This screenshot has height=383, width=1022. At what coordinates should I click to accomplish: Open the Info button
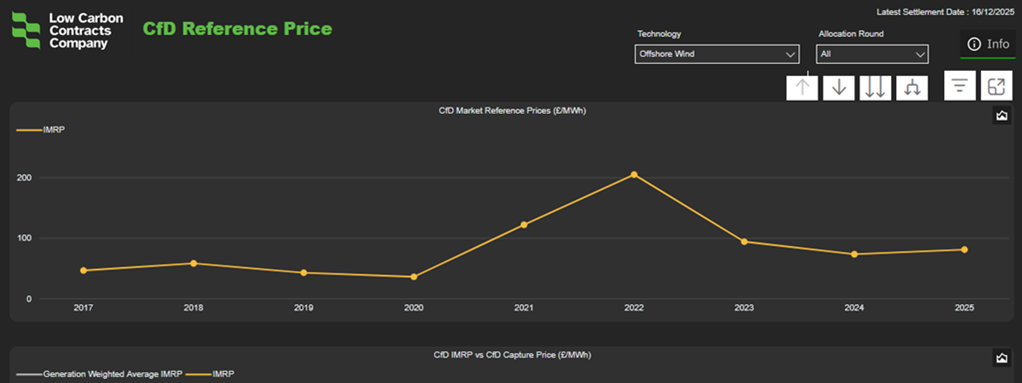[x=988, y=44]
